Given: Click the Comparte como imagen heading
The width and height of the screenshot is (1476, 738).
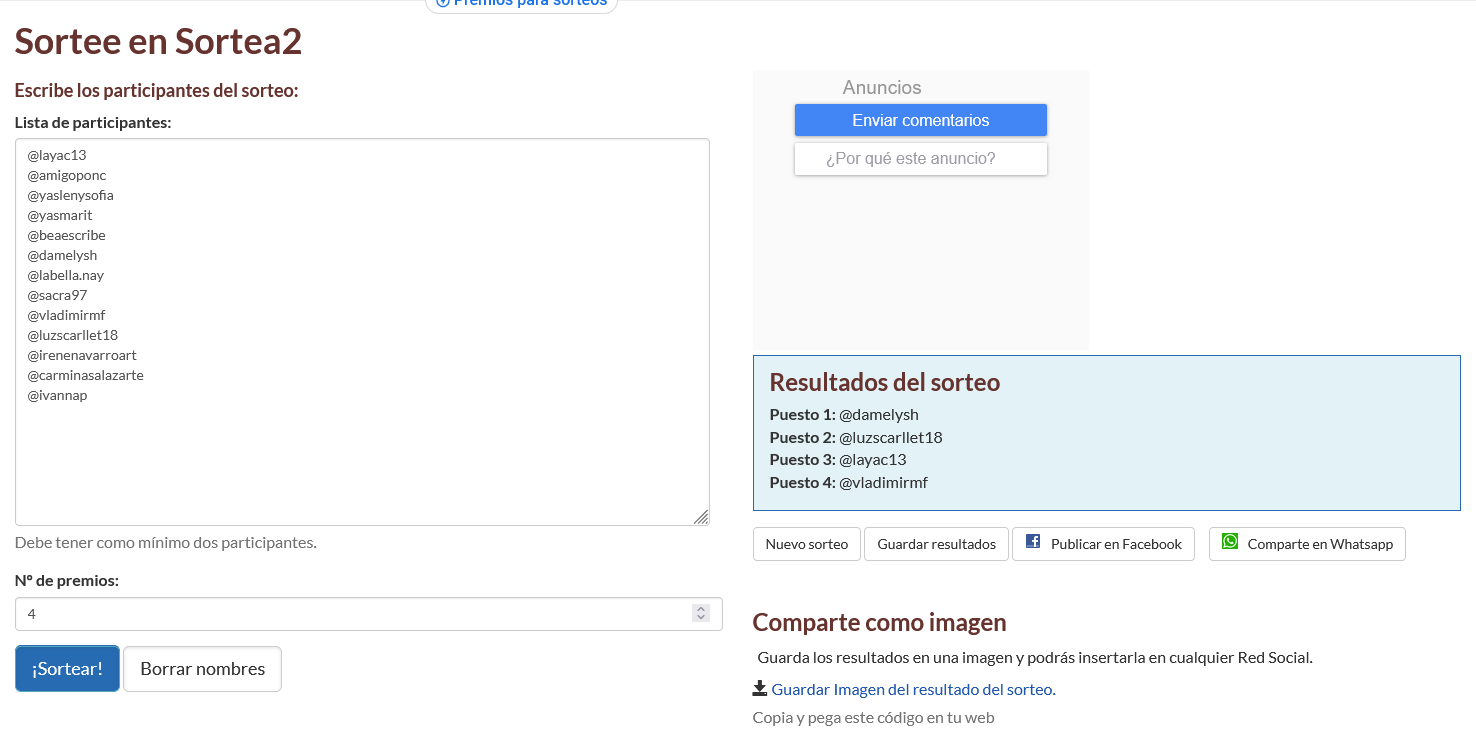Looking at the screenshot, I should (880, 622).
